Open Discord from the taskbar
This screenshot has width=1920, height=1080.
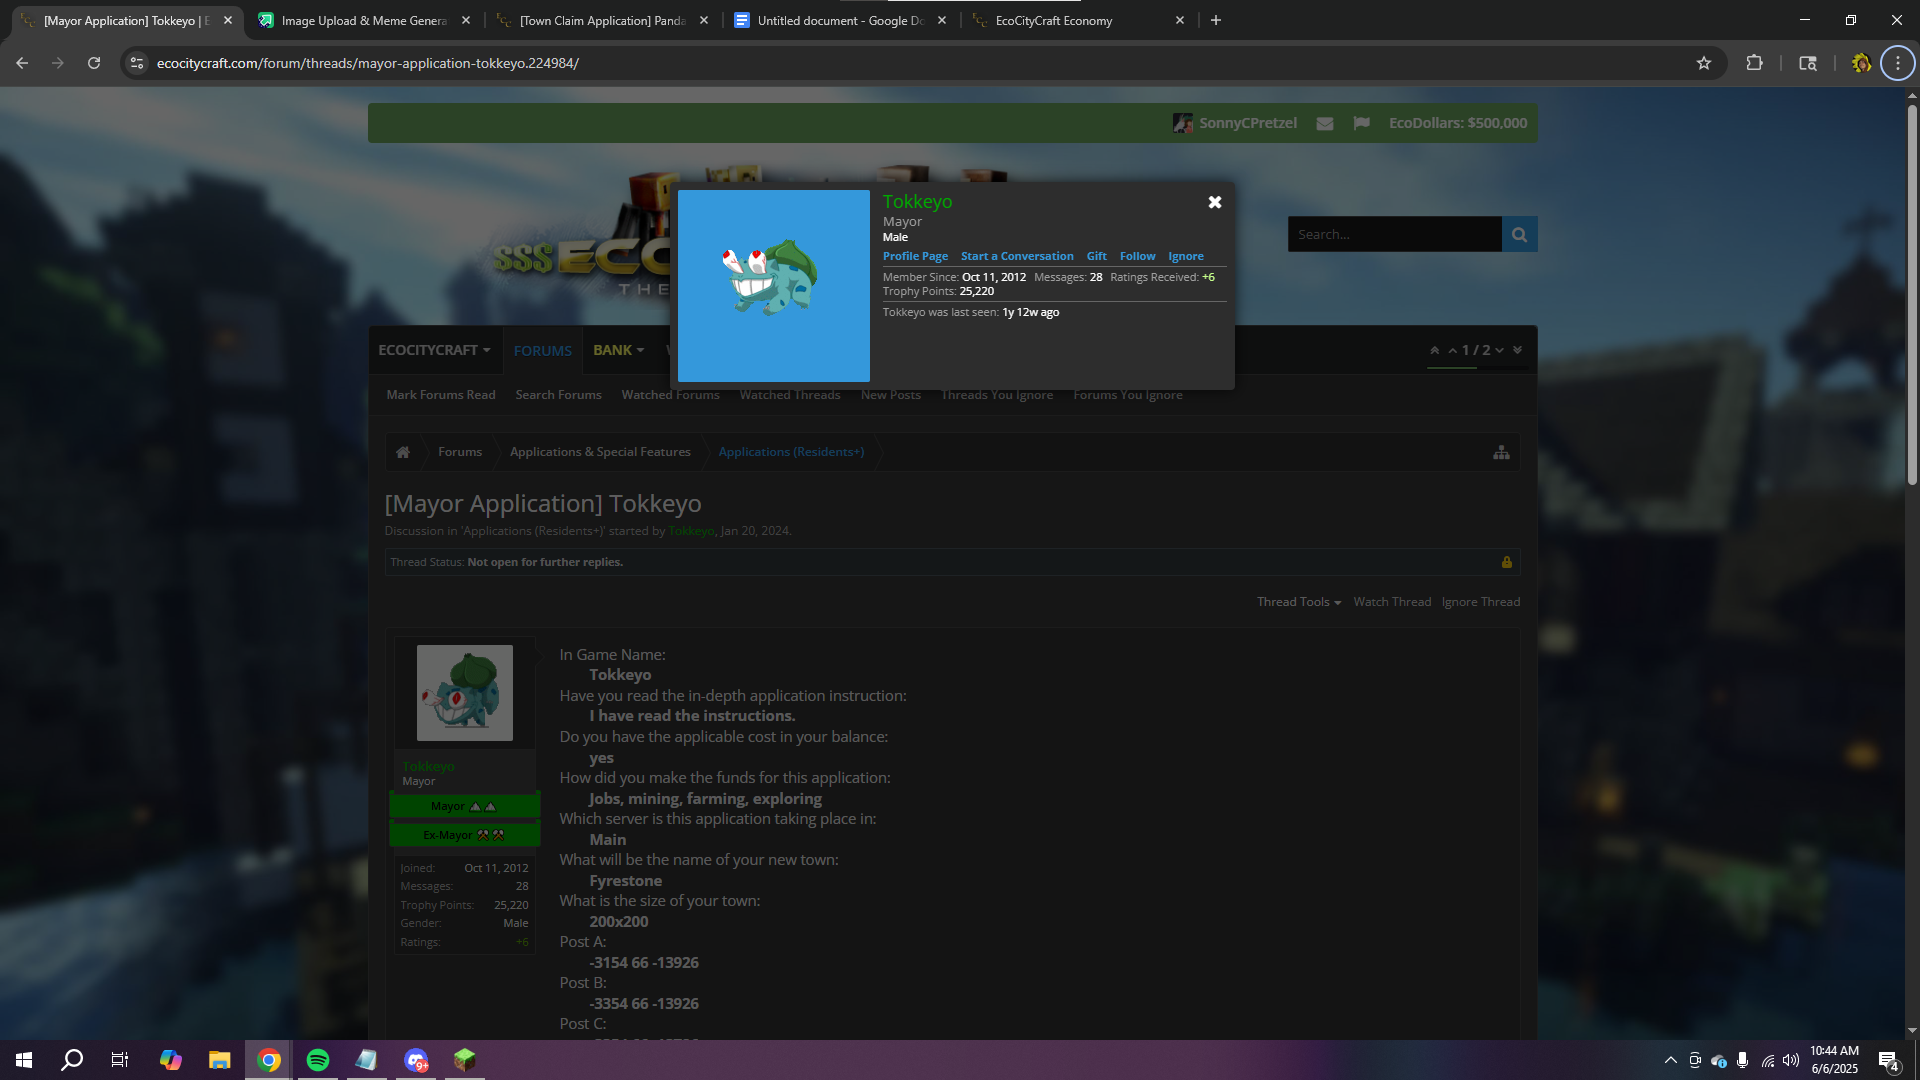[x=416, y=1060]
